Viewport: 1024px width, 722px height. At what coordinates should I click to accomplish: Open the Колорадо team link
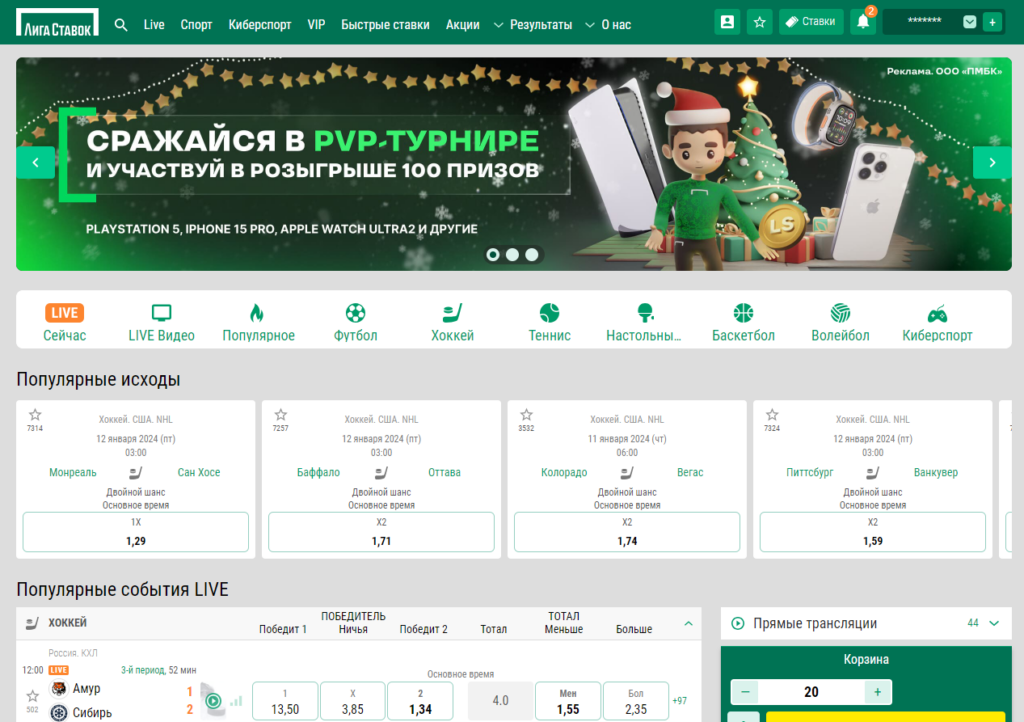click(x=564, y=472)
